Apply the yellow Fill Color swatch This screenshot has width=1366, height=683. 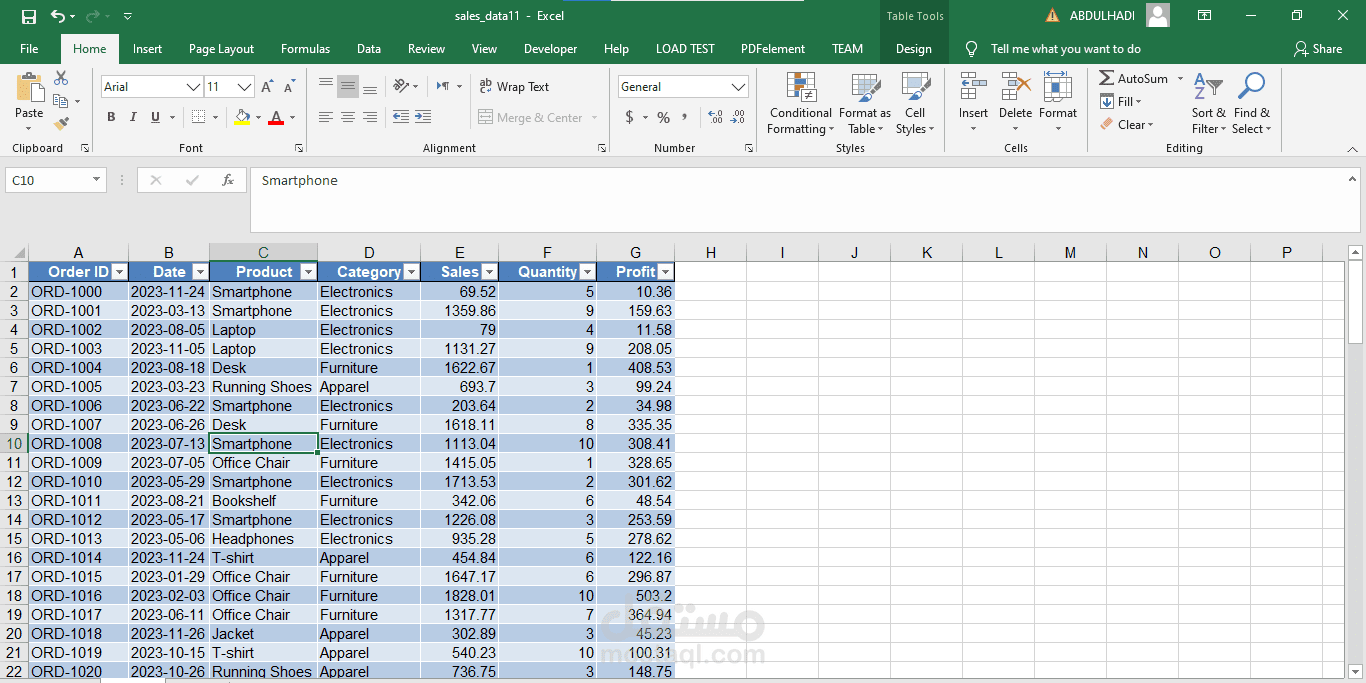pos(242,117)
